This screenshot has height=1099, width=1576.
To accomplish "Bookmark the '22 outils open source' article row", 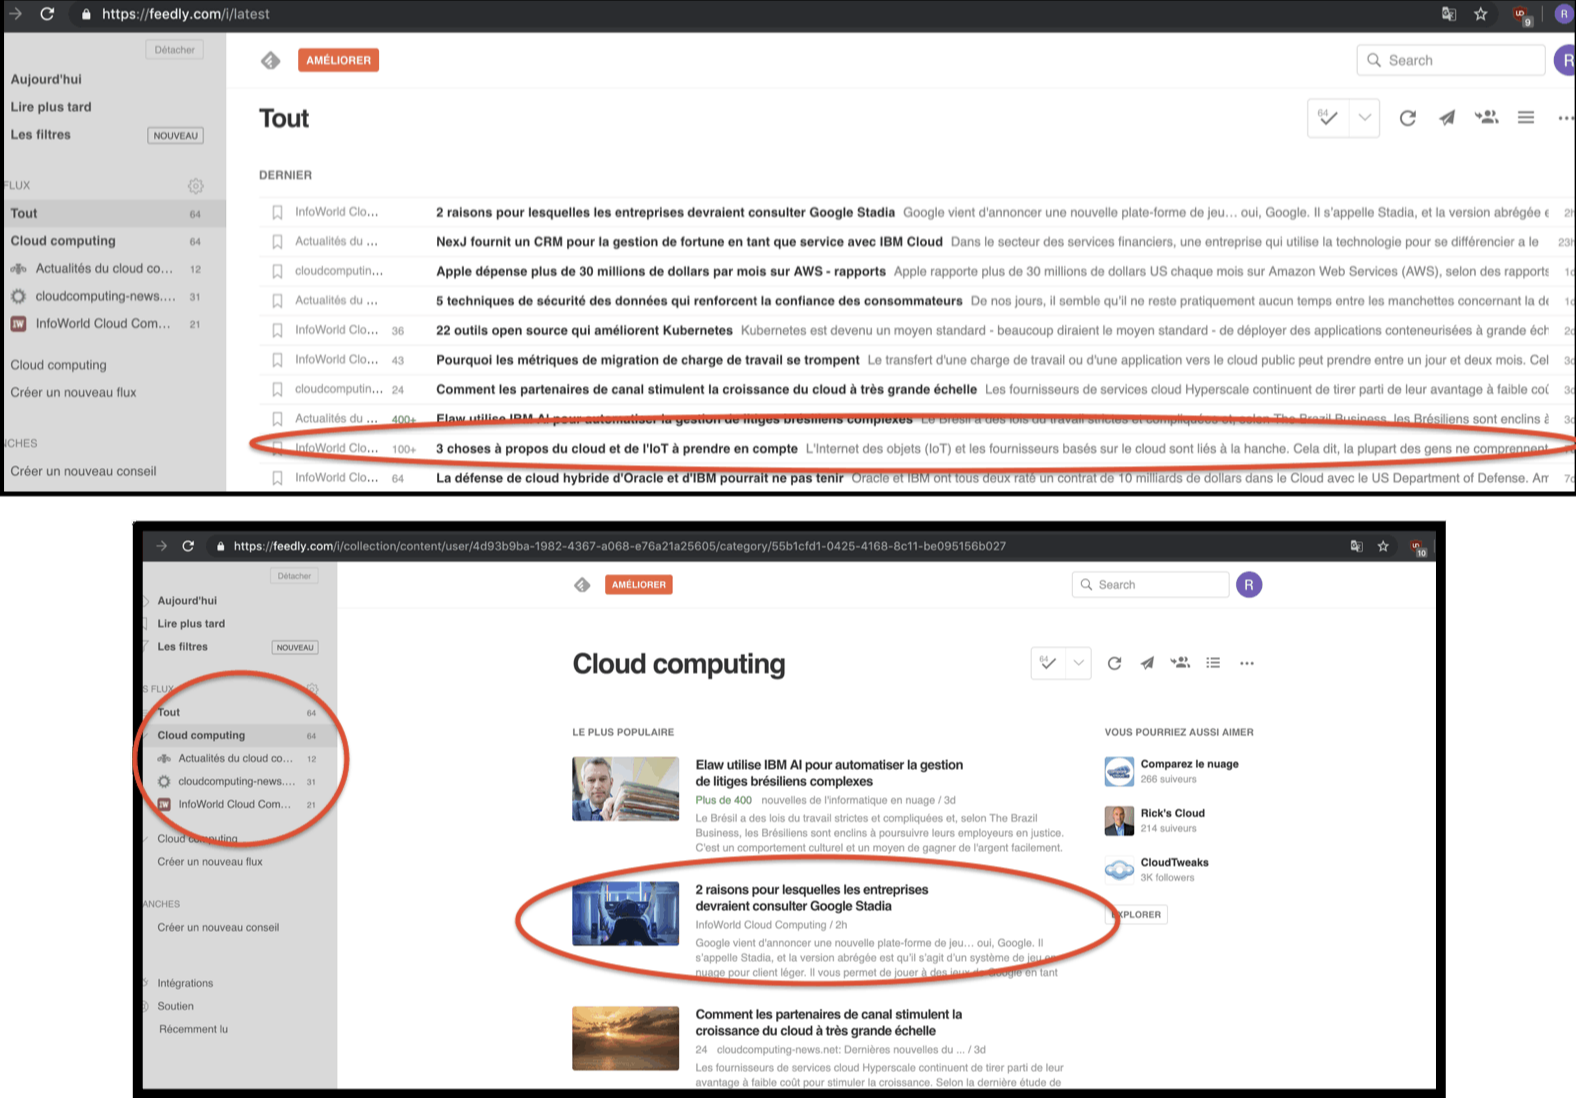I will point(277,330).
